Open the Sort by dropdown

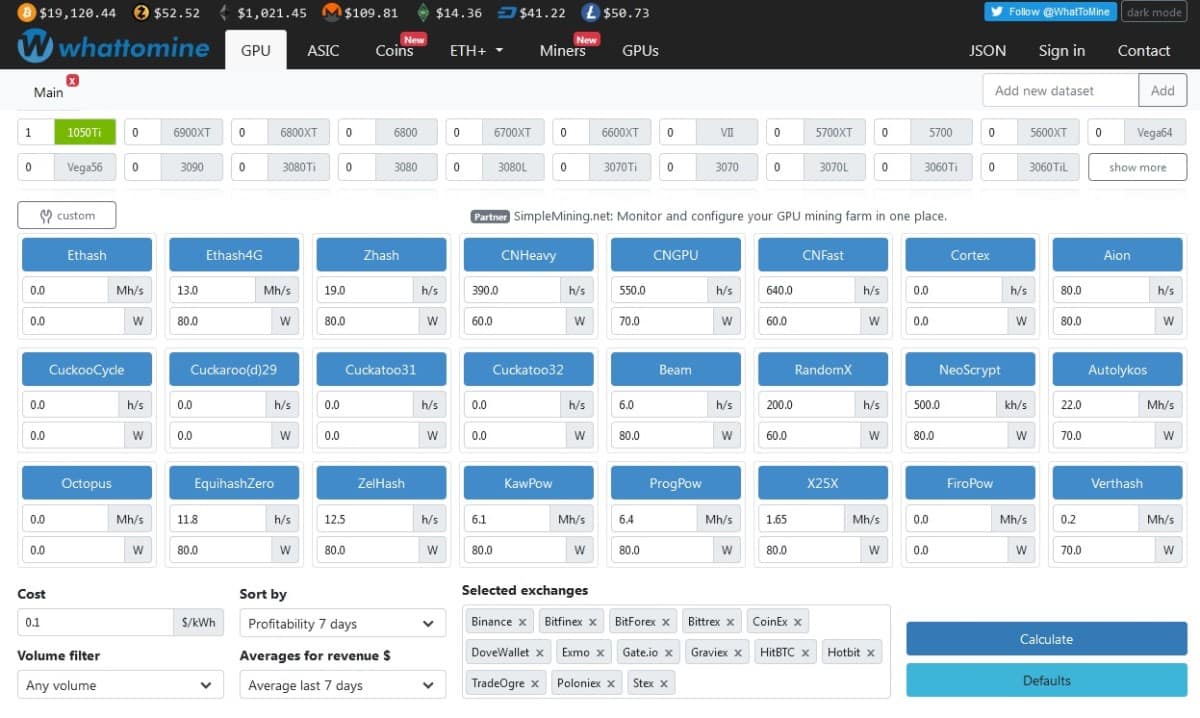coord(343,623)
